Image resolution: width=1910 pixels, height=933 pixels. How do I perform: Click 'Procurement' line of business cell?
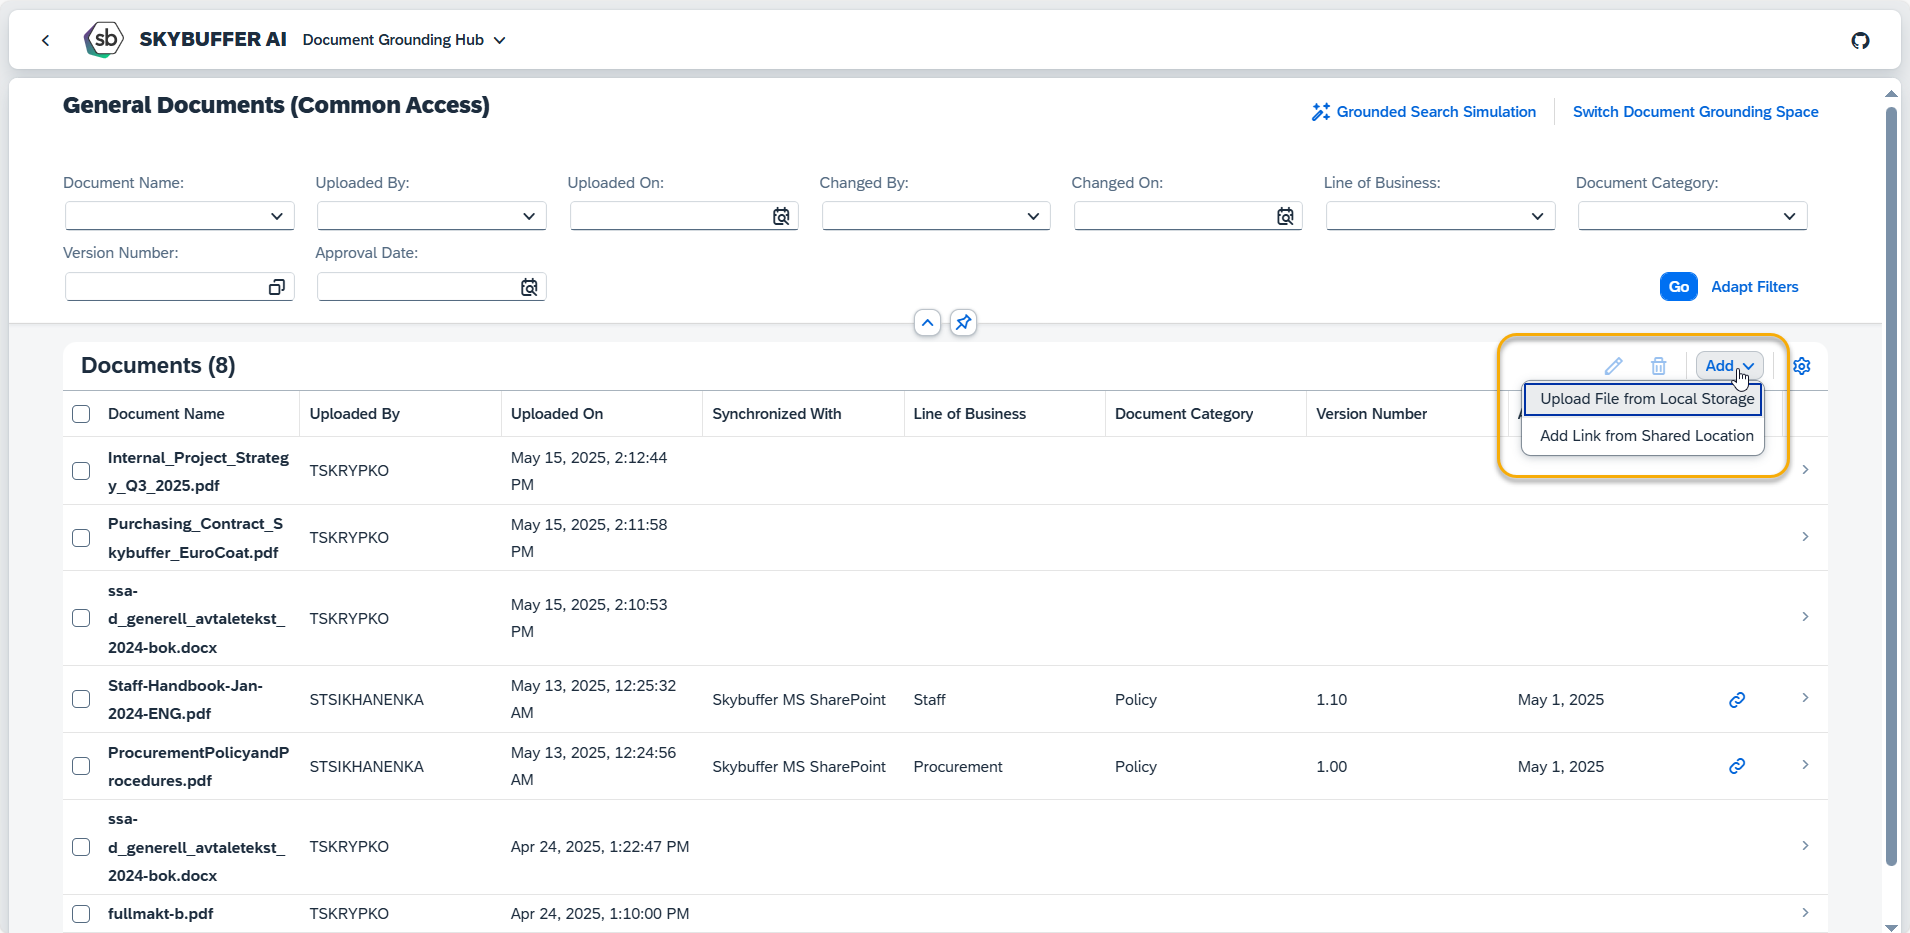tap(957, 767)
